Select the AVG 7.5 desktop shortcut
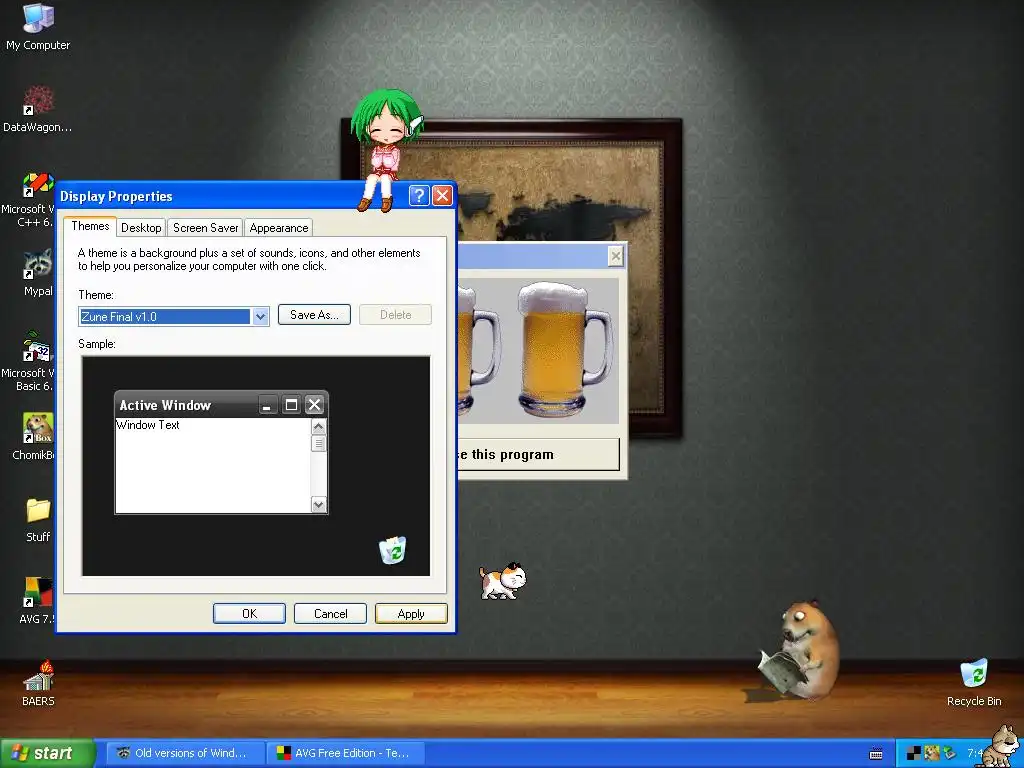The height and width of the screenshot is (768, 1024). [38, 601]
